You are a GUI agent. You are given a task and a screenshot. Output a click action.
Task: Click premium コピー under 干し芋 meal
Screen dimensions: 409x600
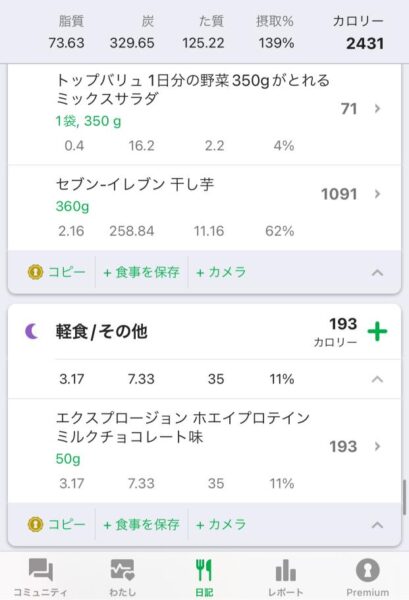pyautogui.click(x=57, y=272)
